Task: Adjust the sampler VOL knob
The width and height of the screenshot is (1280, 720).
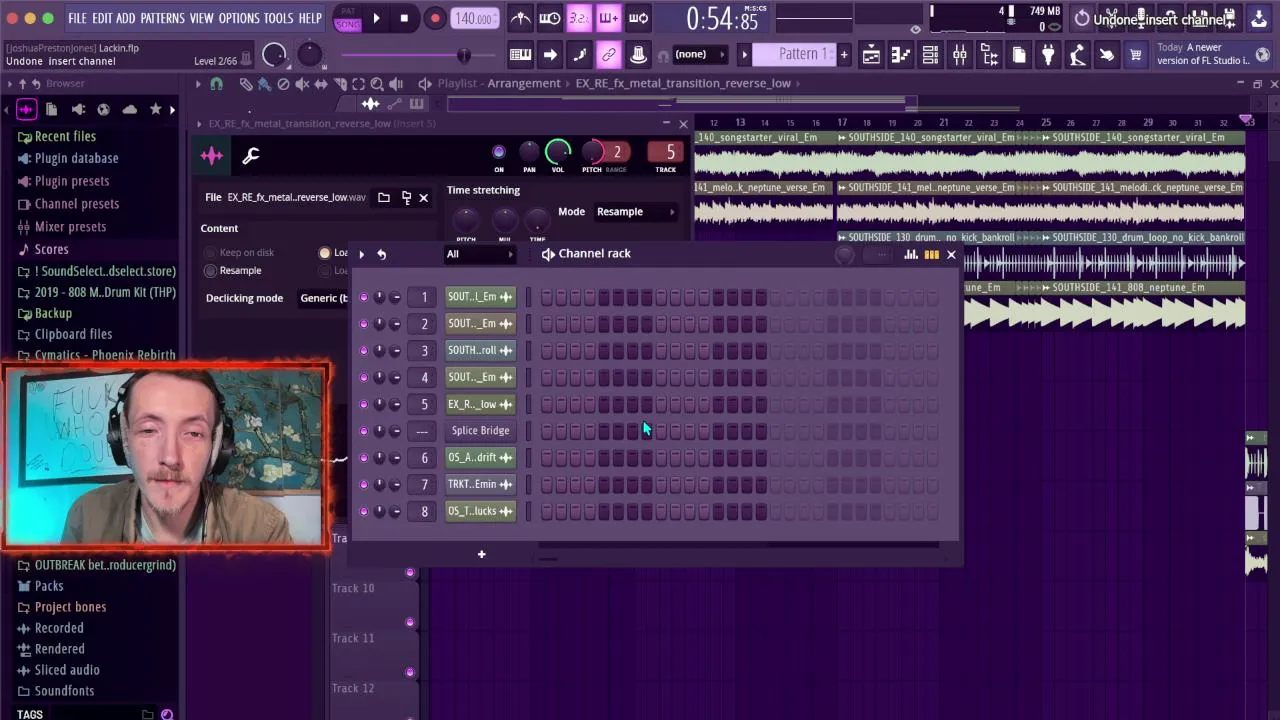Action: (x=558, y=152)
